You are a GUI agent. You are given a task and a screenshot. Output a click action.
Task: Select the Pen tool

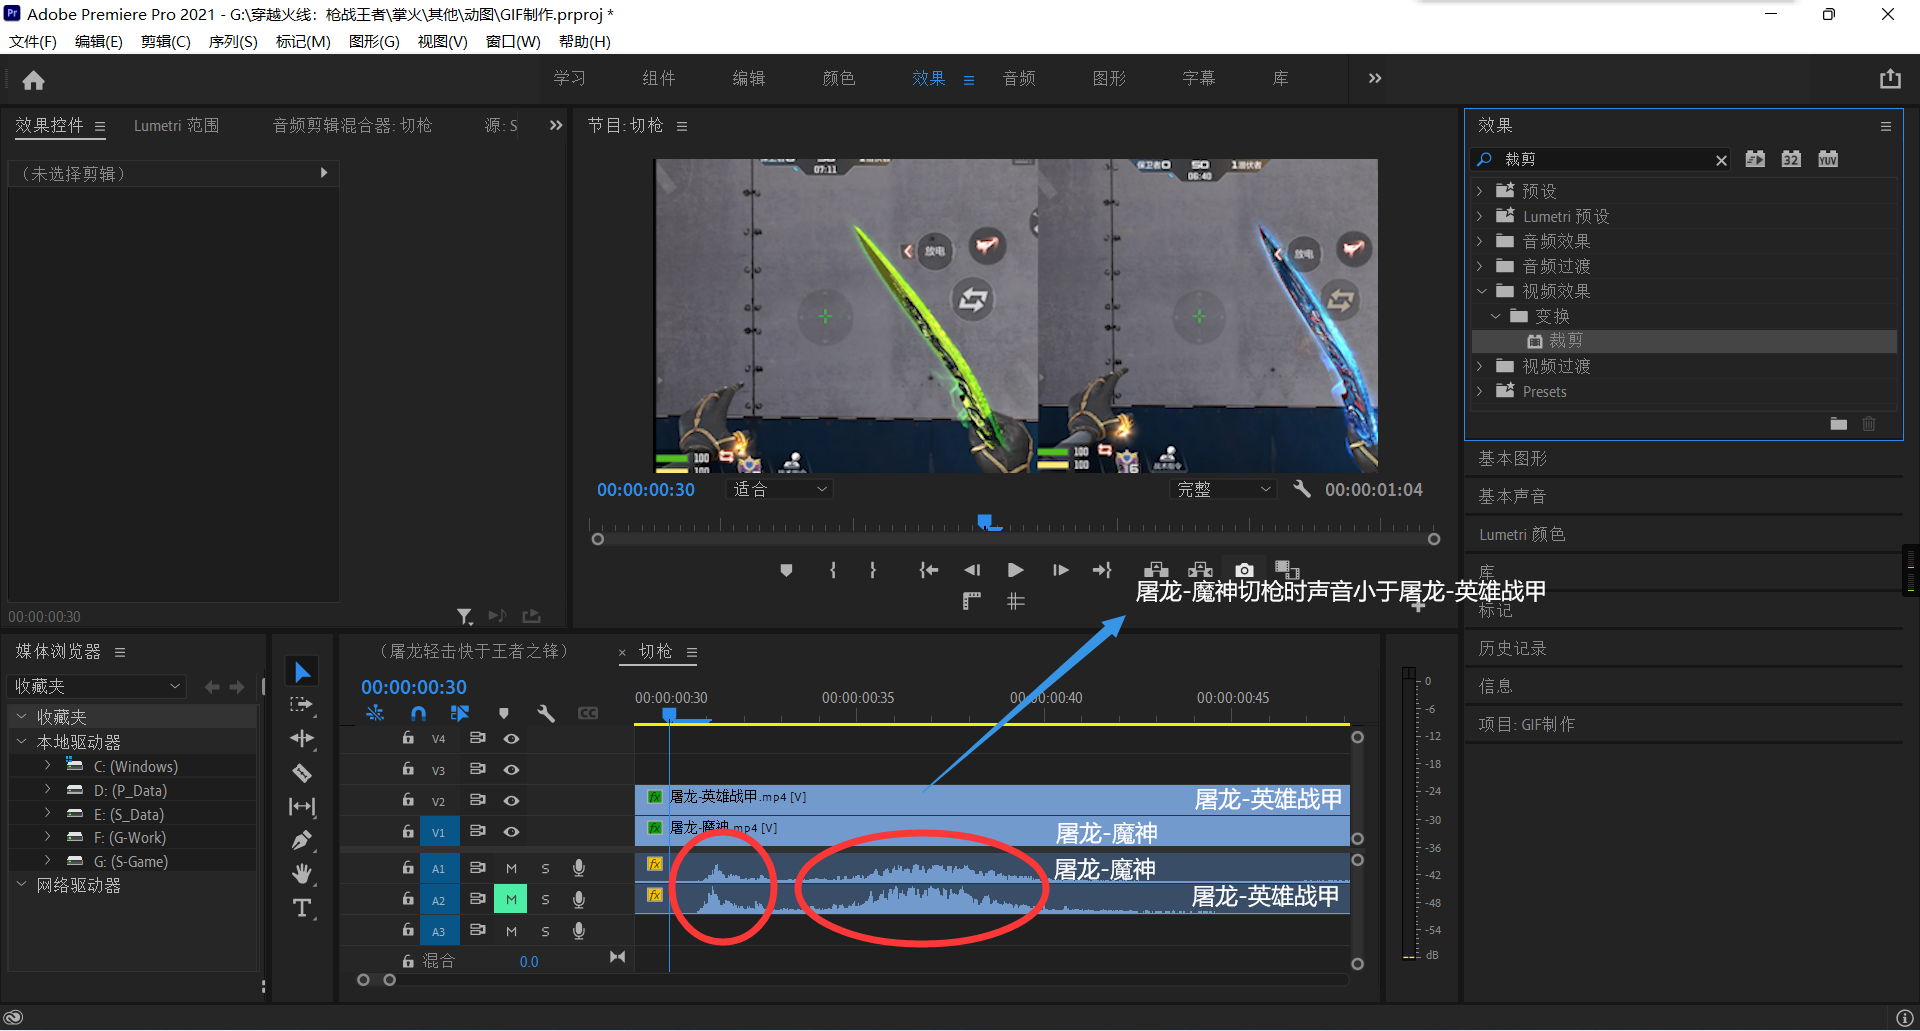[302, 840]
